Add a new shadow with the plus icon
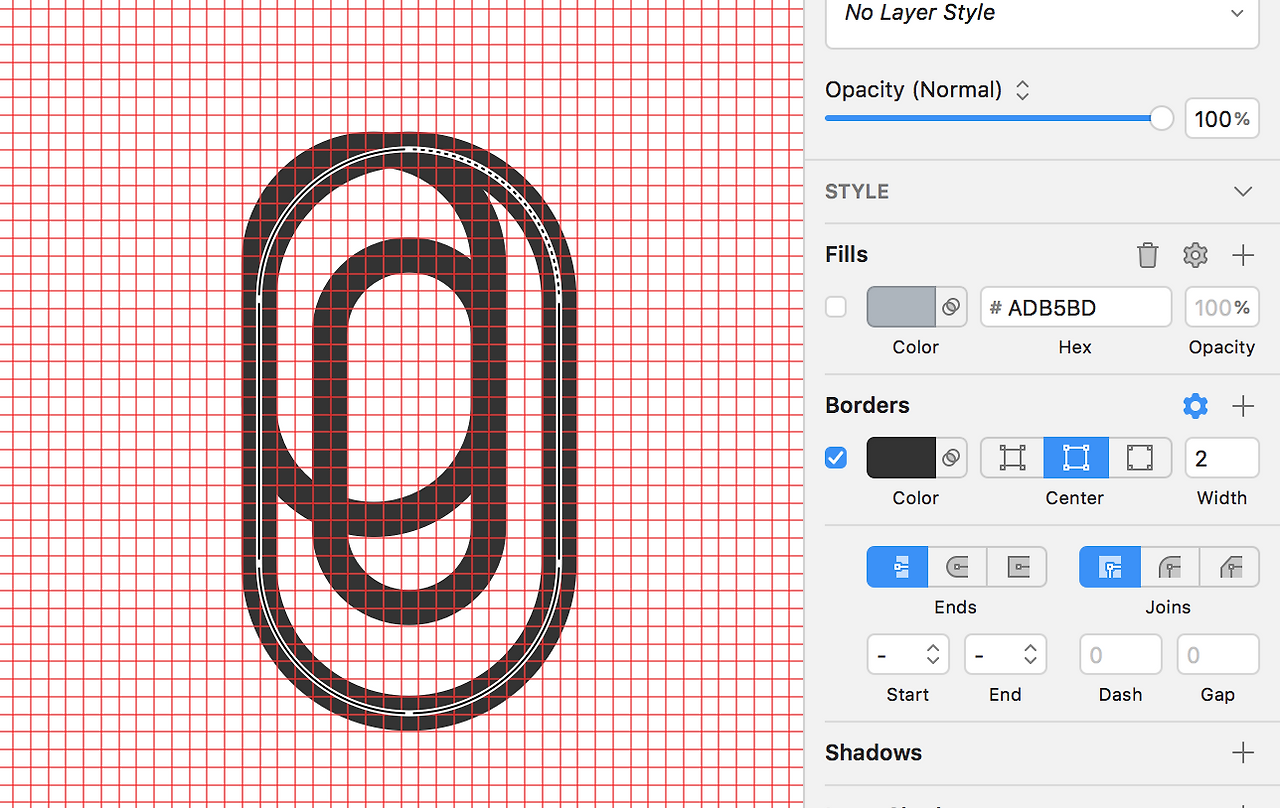 [1243, 752]
